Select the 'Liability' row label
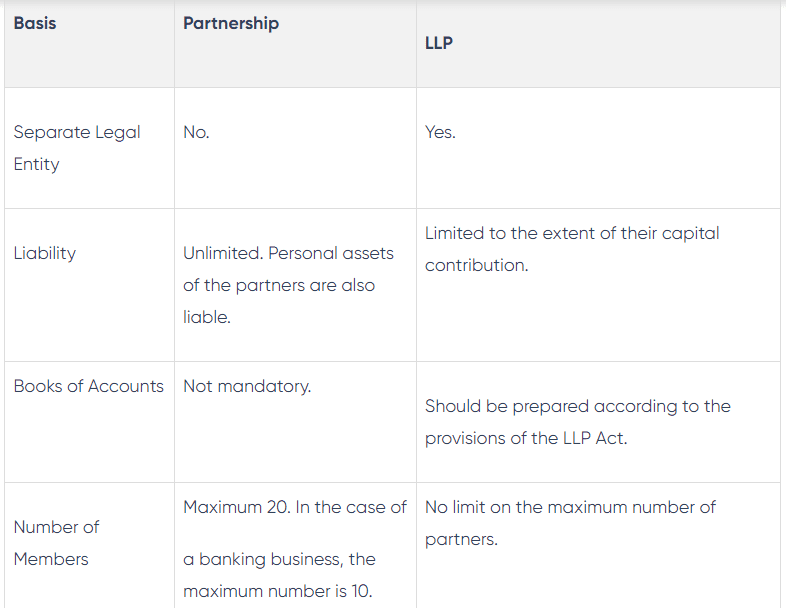The height and width of the screenshot is (608, 786). 45,253
